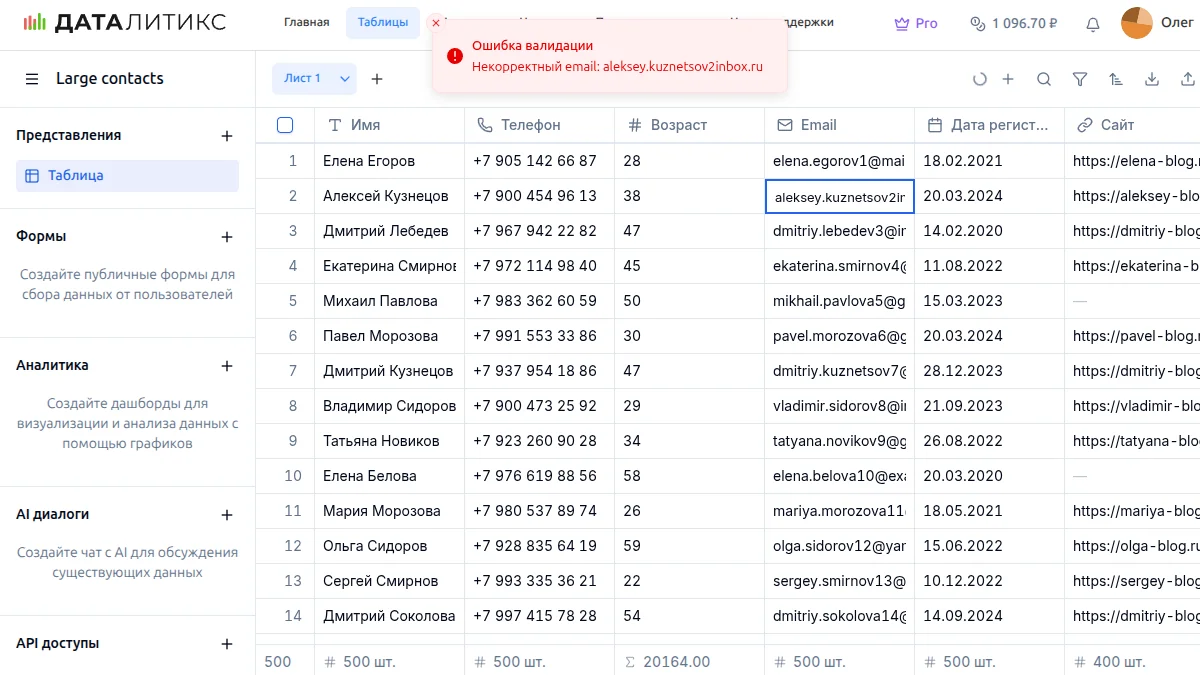Viewport: 1200px width, 675px height.
Task: Click the upload/export icon in toolbar
Action: click(1187, 79)
